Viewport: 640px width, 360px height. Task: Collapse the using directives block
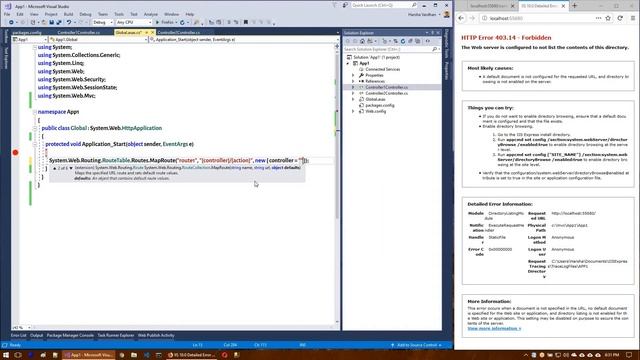[35, 47]
